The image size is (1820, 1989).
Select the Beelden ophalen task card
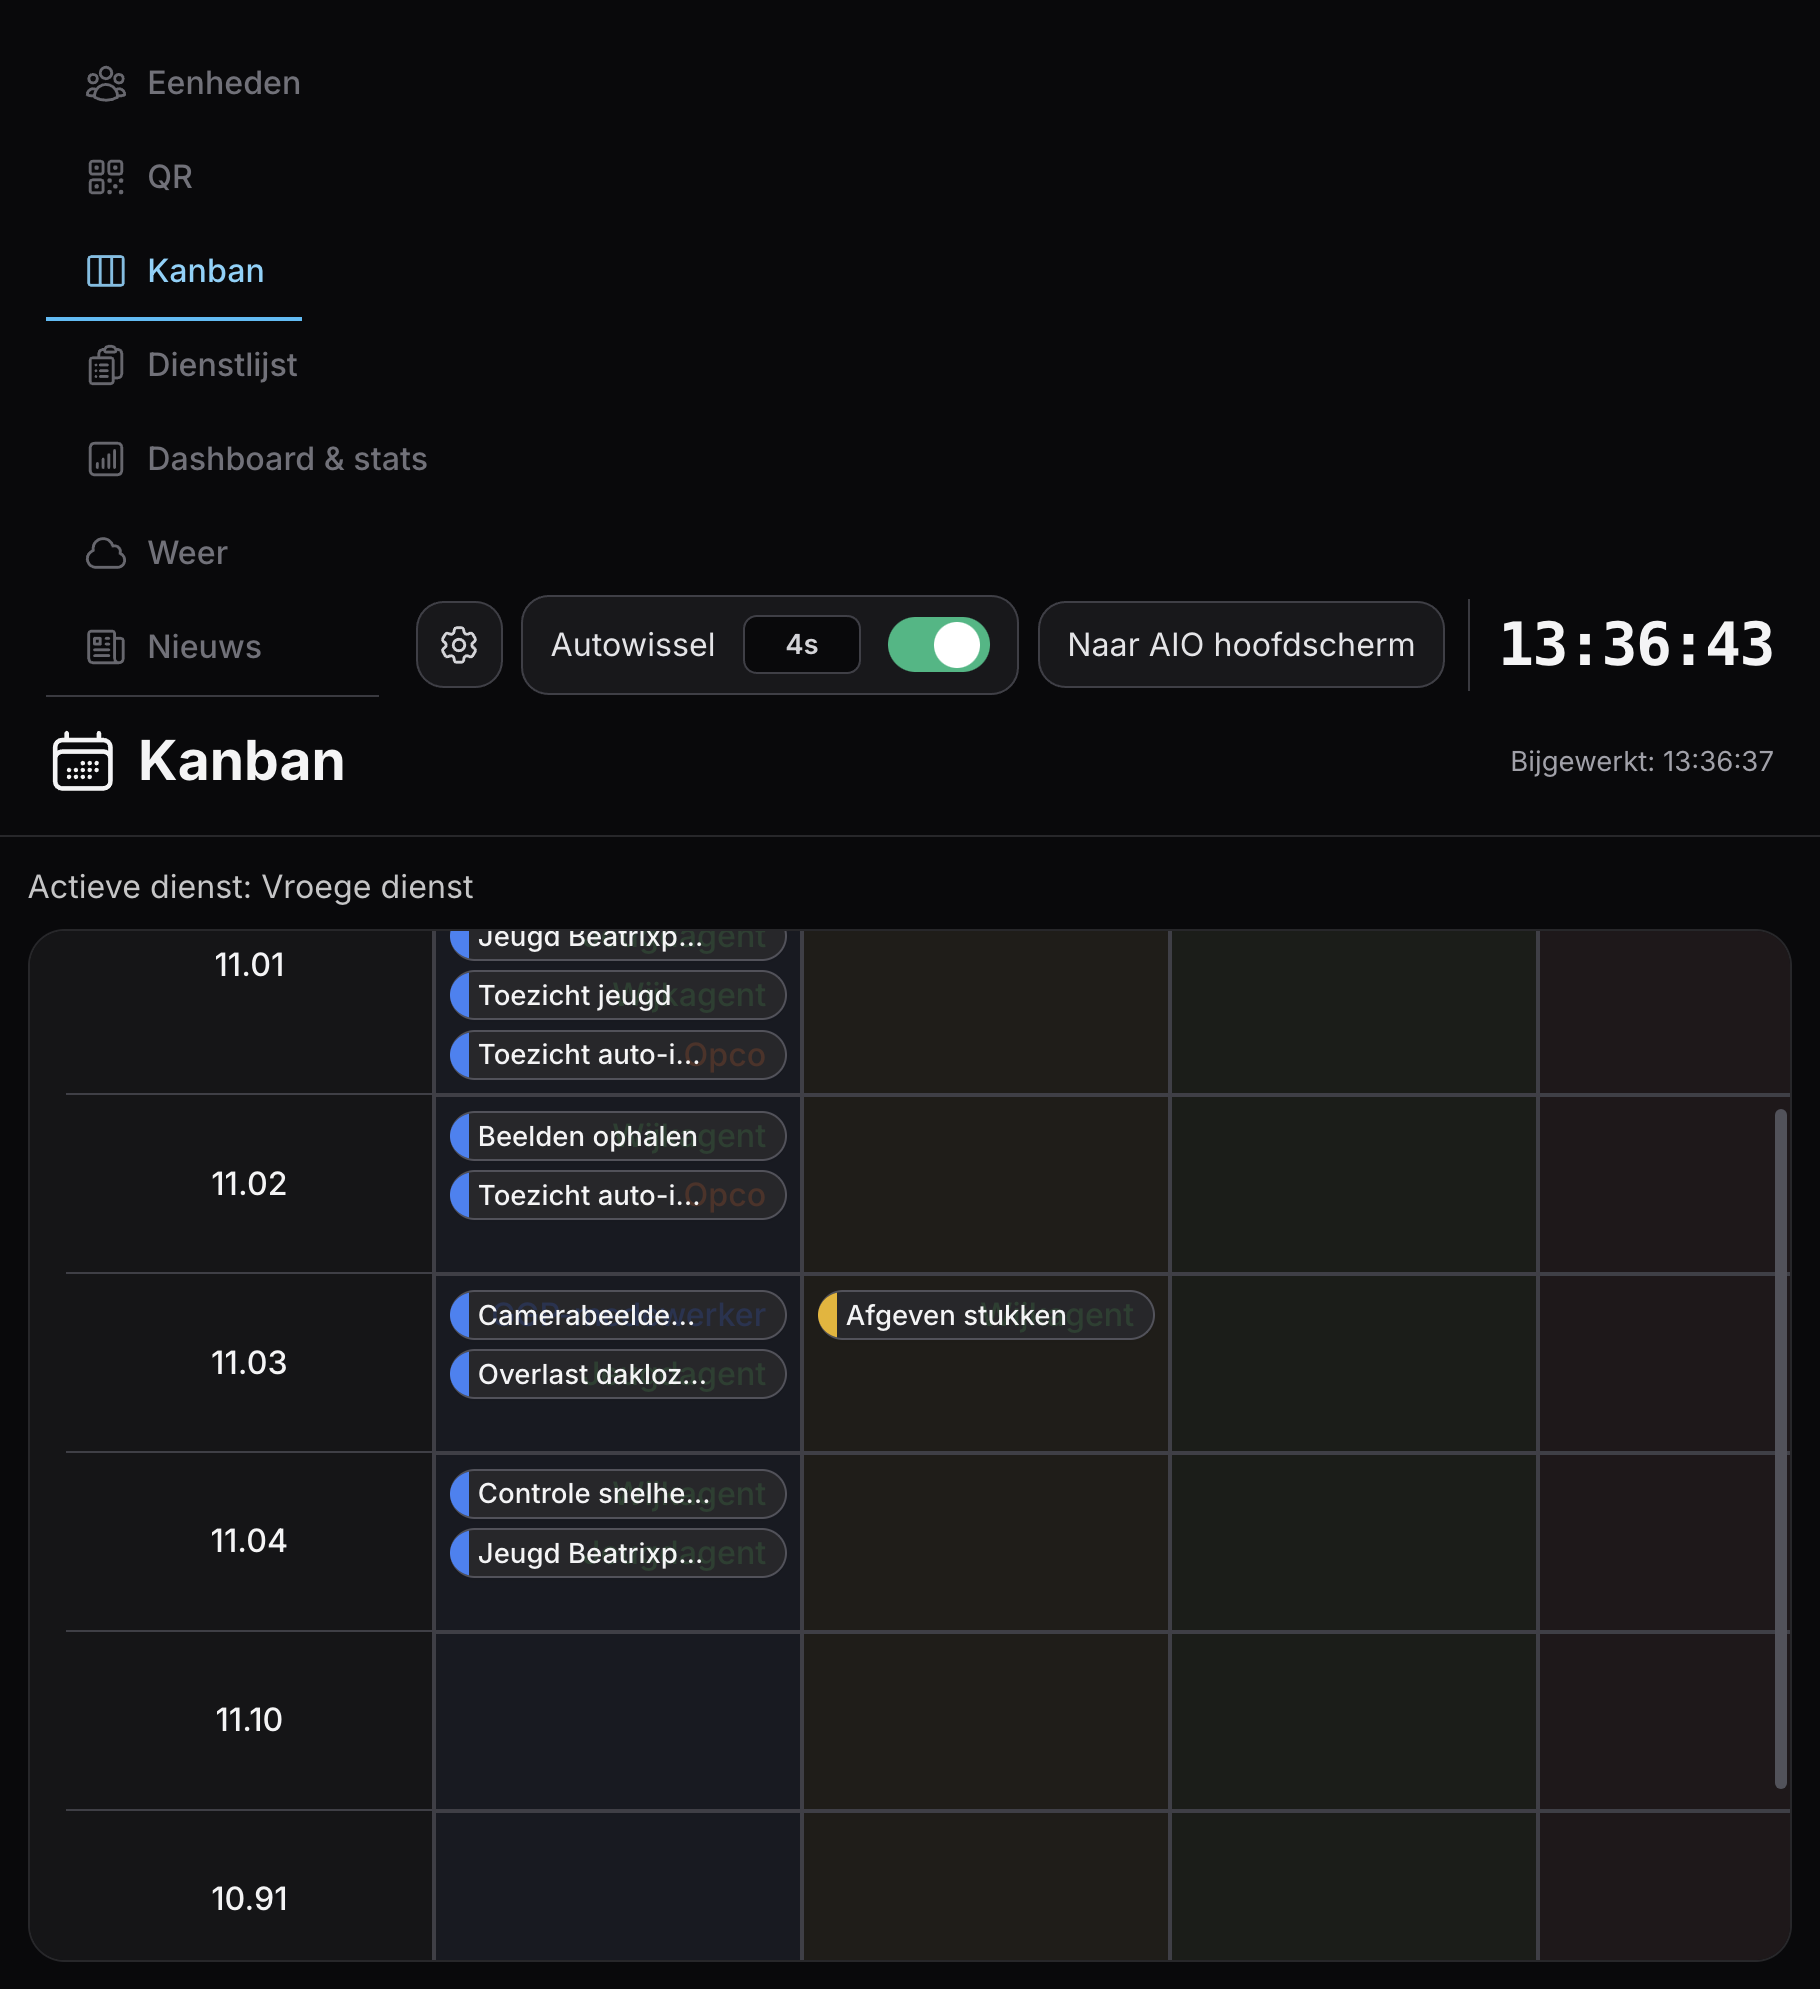[617, 1136]
